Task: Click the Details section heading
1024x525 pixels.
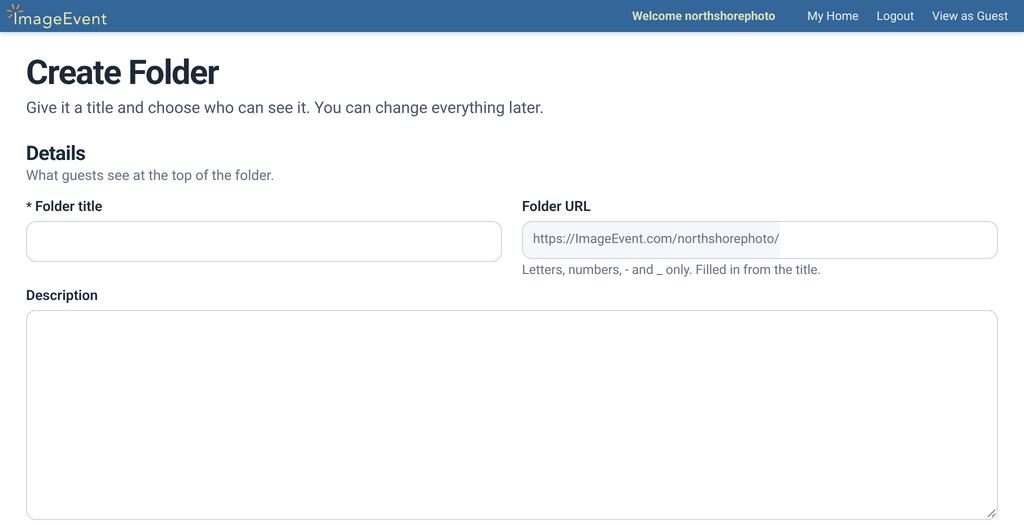Action: coord(56,153)
